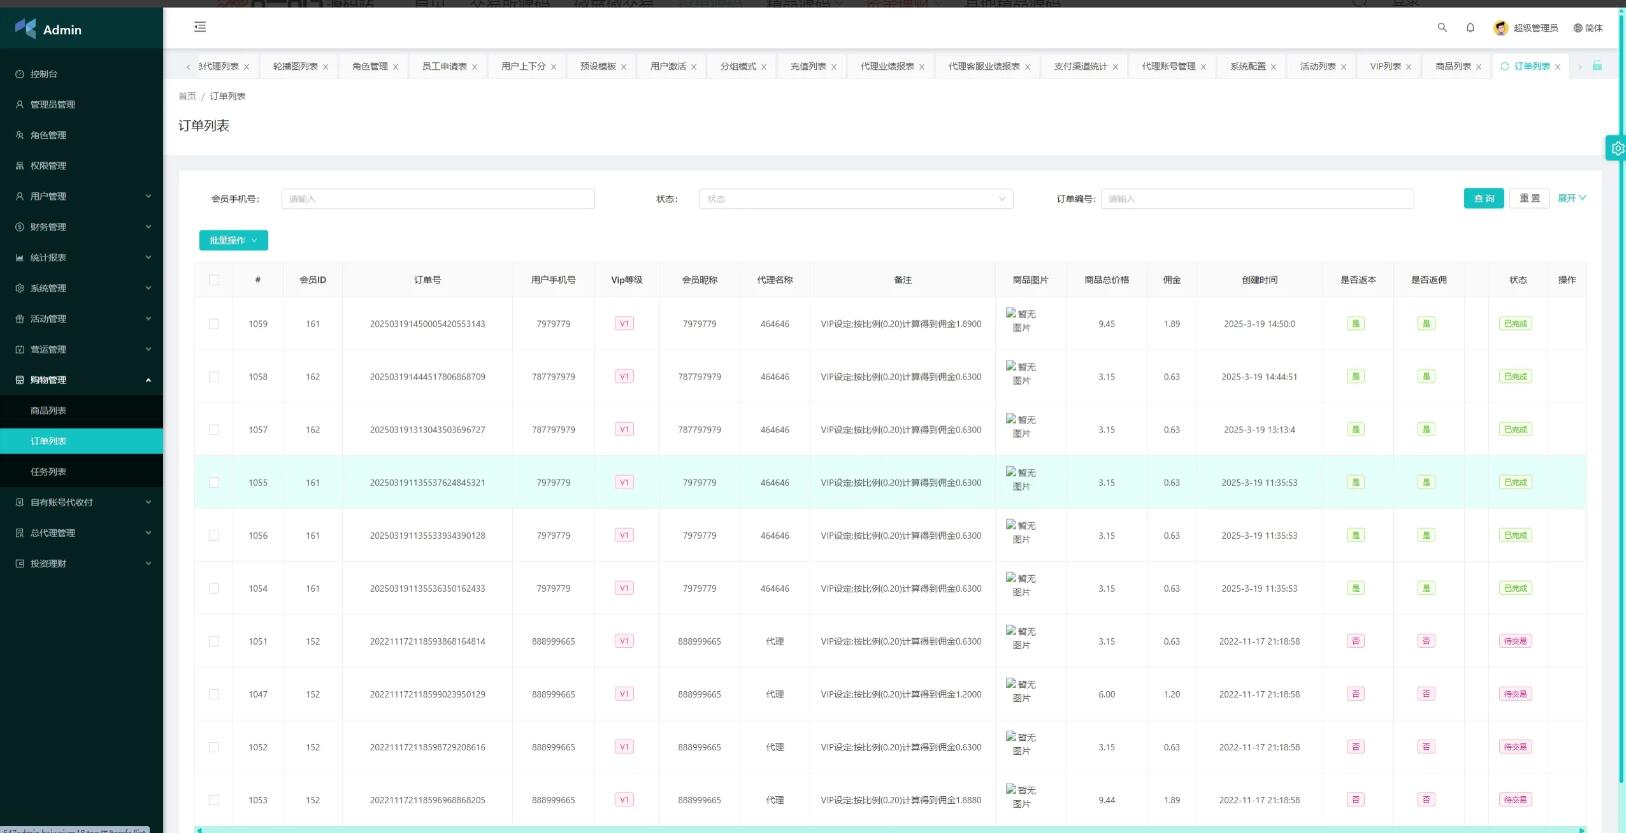Open the 批量操作 batch actions dropdown
Viewport: 1626px width, 833px height.
(x=233, y=240)
